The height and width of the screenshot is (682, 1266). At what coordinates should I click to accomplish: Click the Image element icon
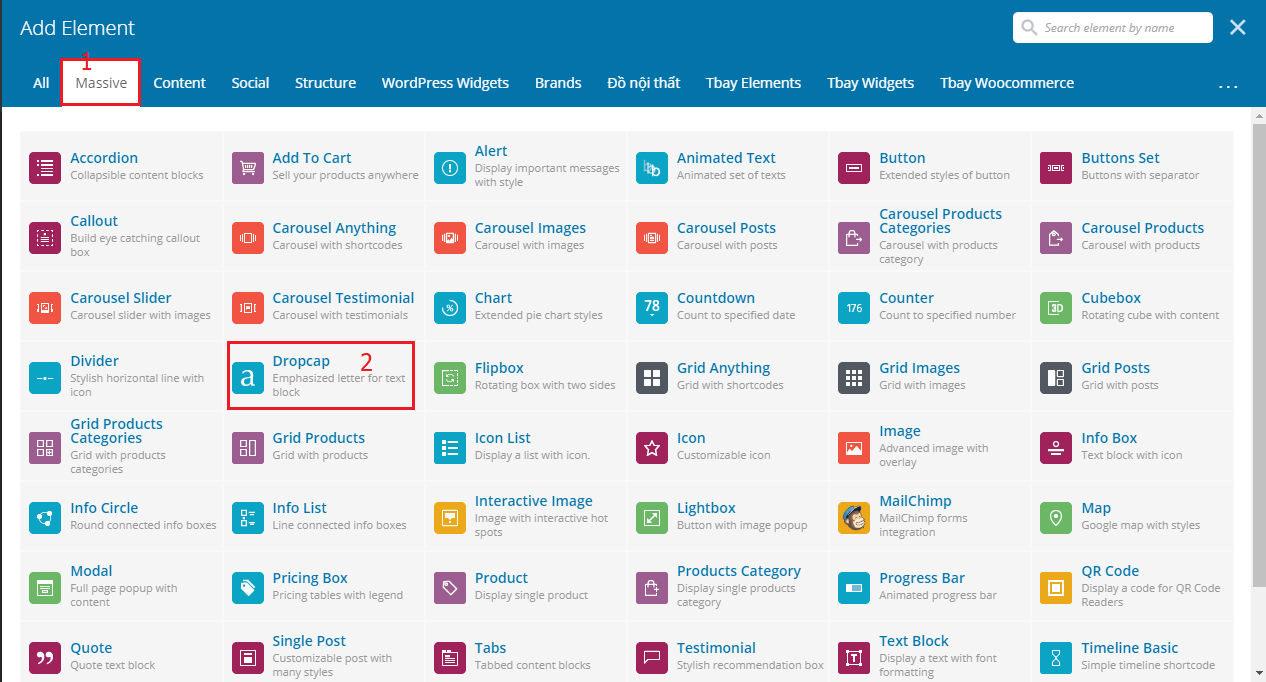click(854, 447)
